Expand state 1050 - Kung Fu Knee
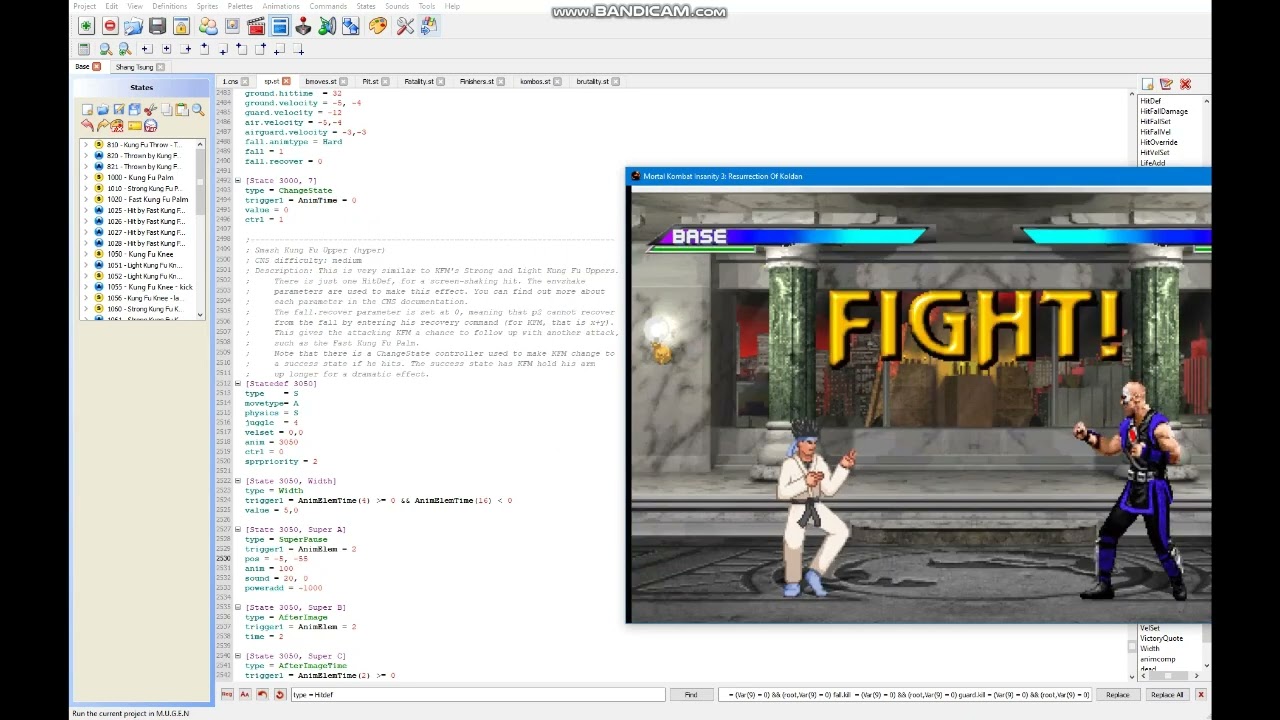This screenshot has height=720, width=1280. point(87,254)
